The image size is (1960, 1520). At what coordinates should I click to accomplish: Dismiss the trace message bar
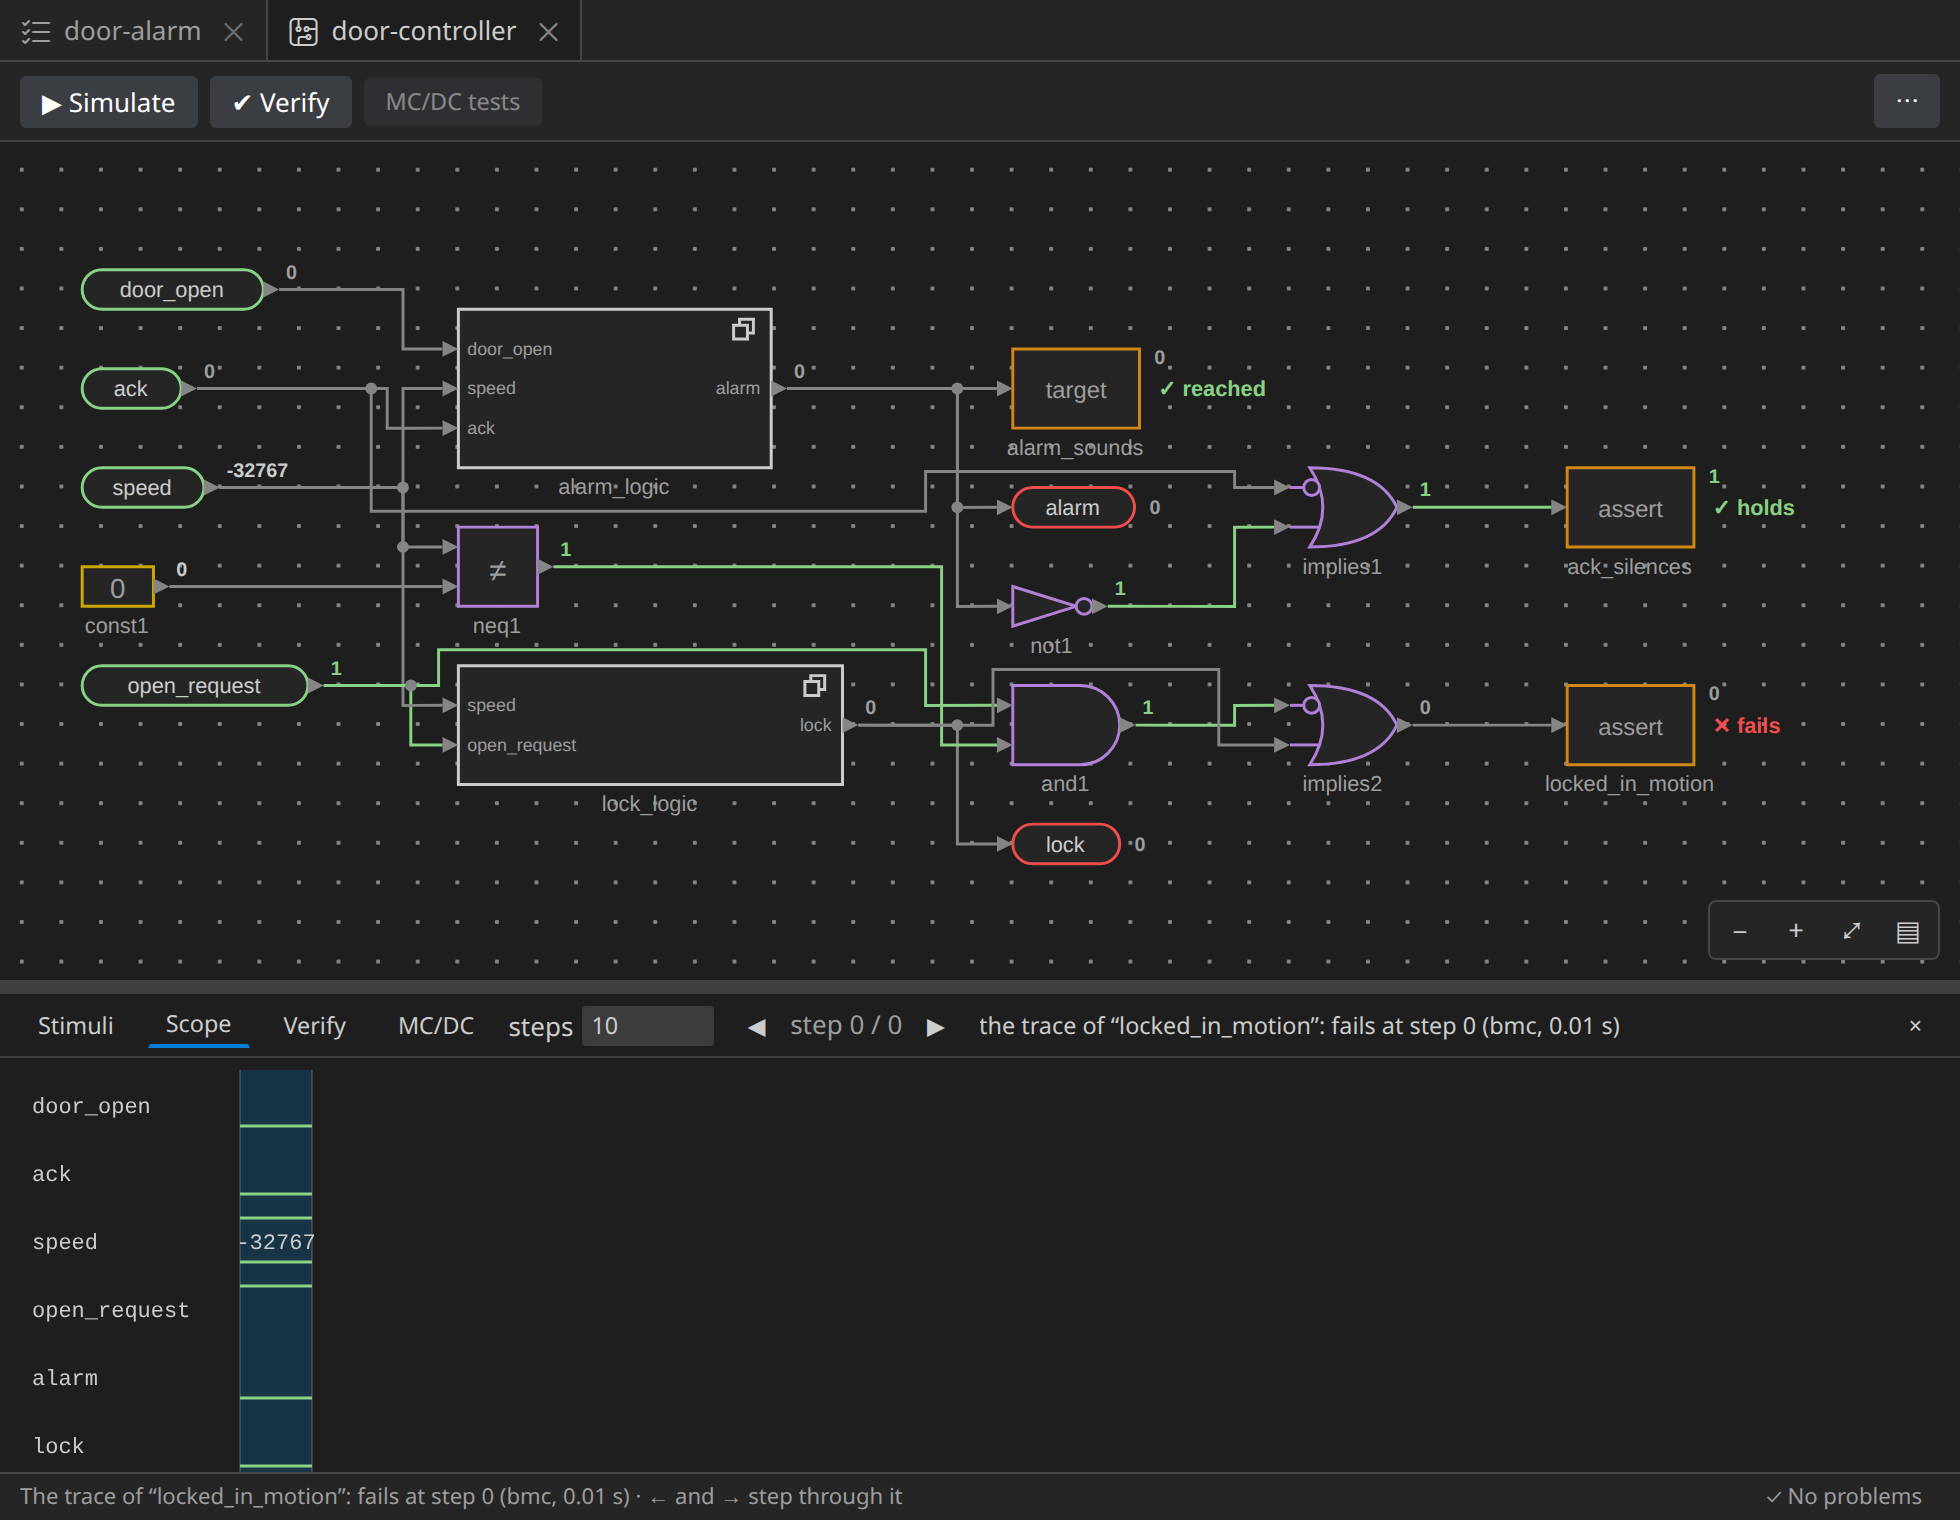pyautogui.click(x=1915, y=1026)
